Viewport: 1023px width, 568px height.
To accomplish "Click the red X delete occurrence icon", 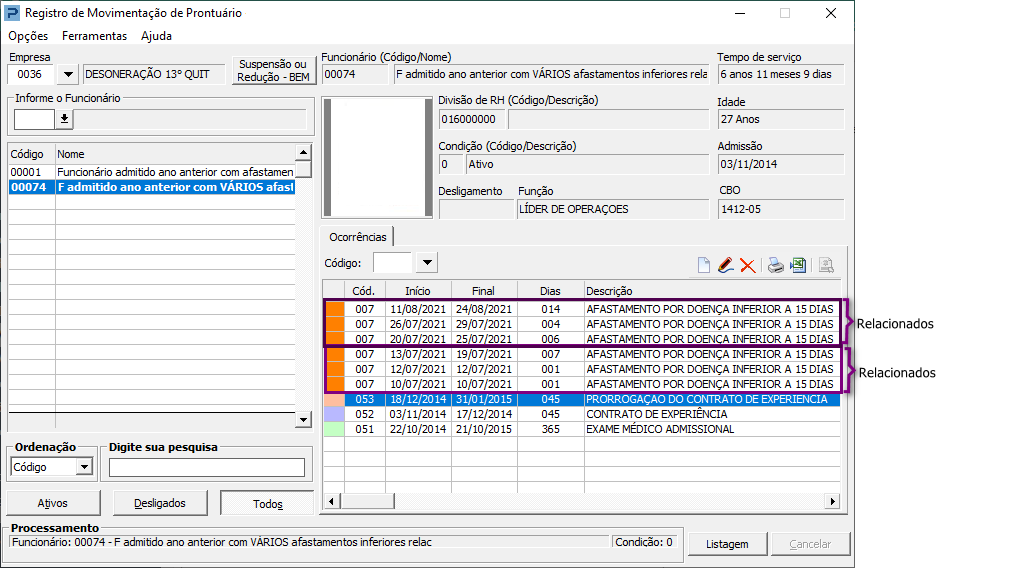I will pos(748,265).
